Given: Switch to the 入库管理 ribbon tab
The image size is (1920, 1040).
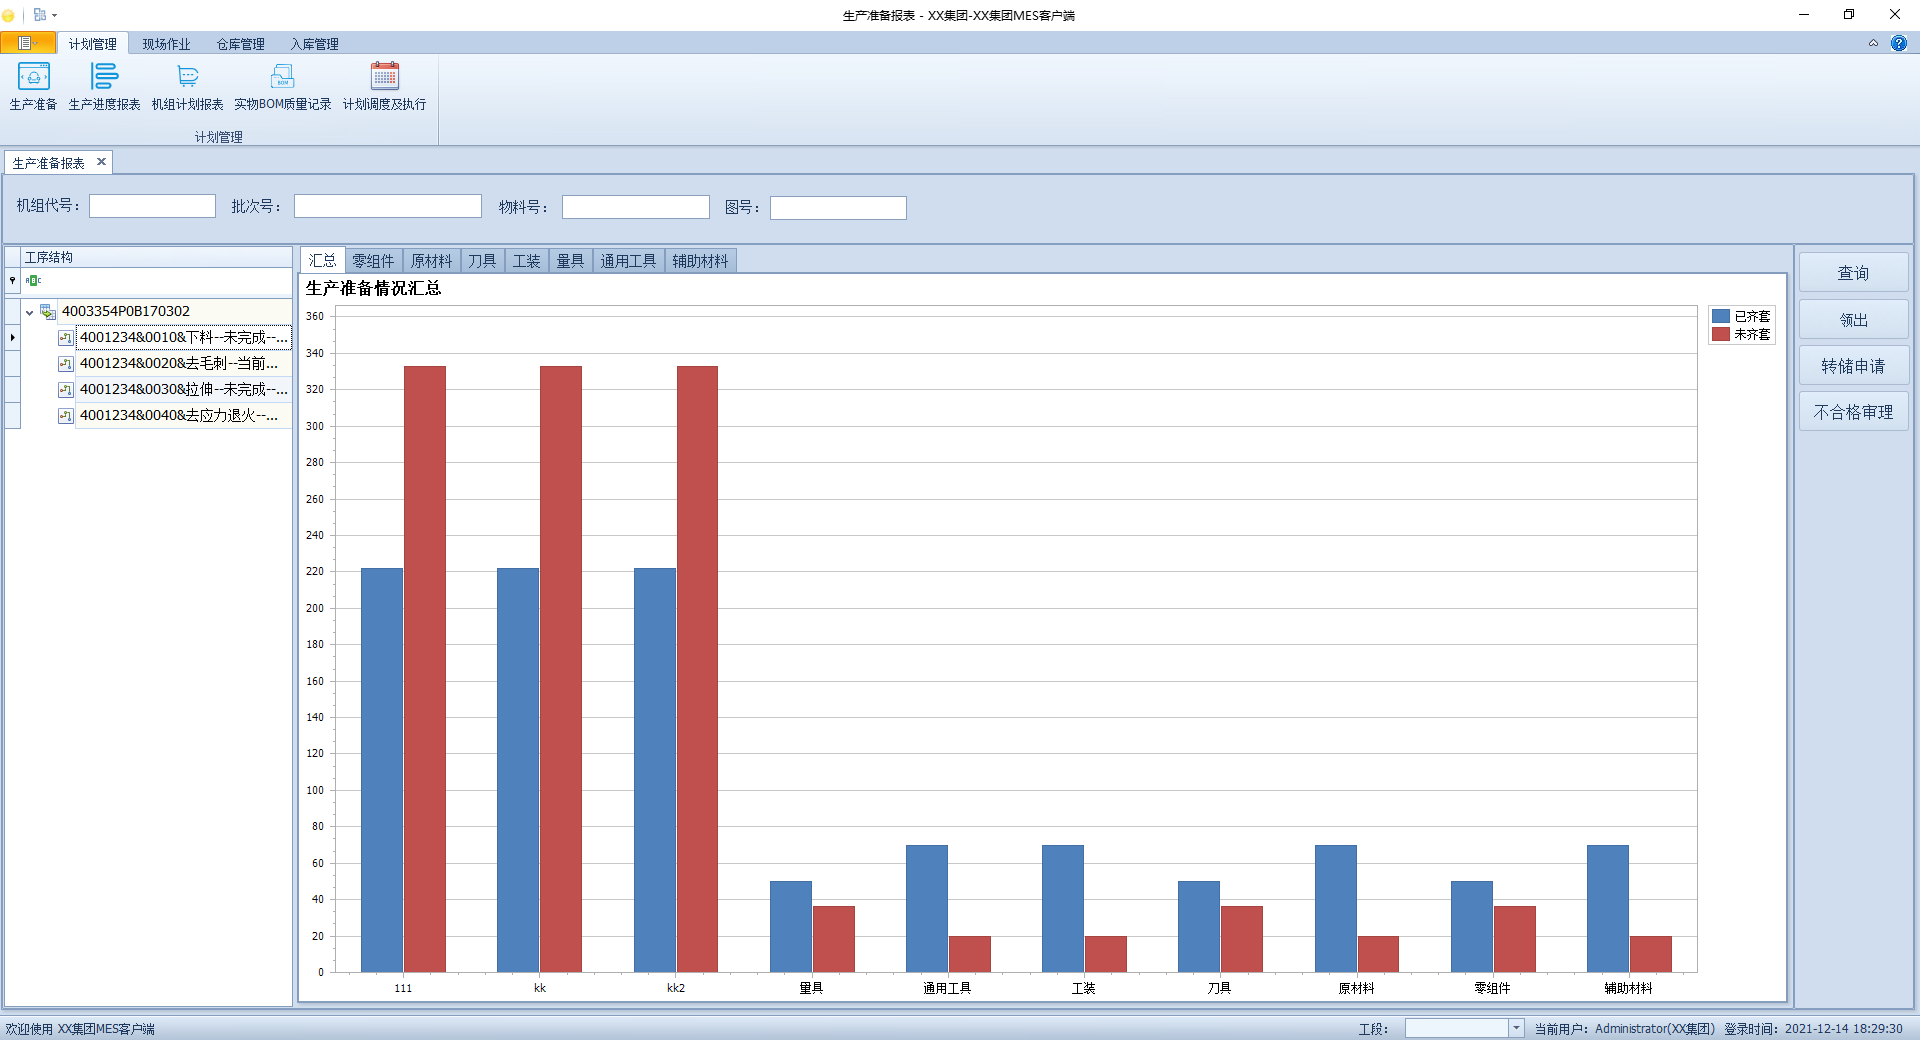Looking at the screenshot, I should (314, 44).
